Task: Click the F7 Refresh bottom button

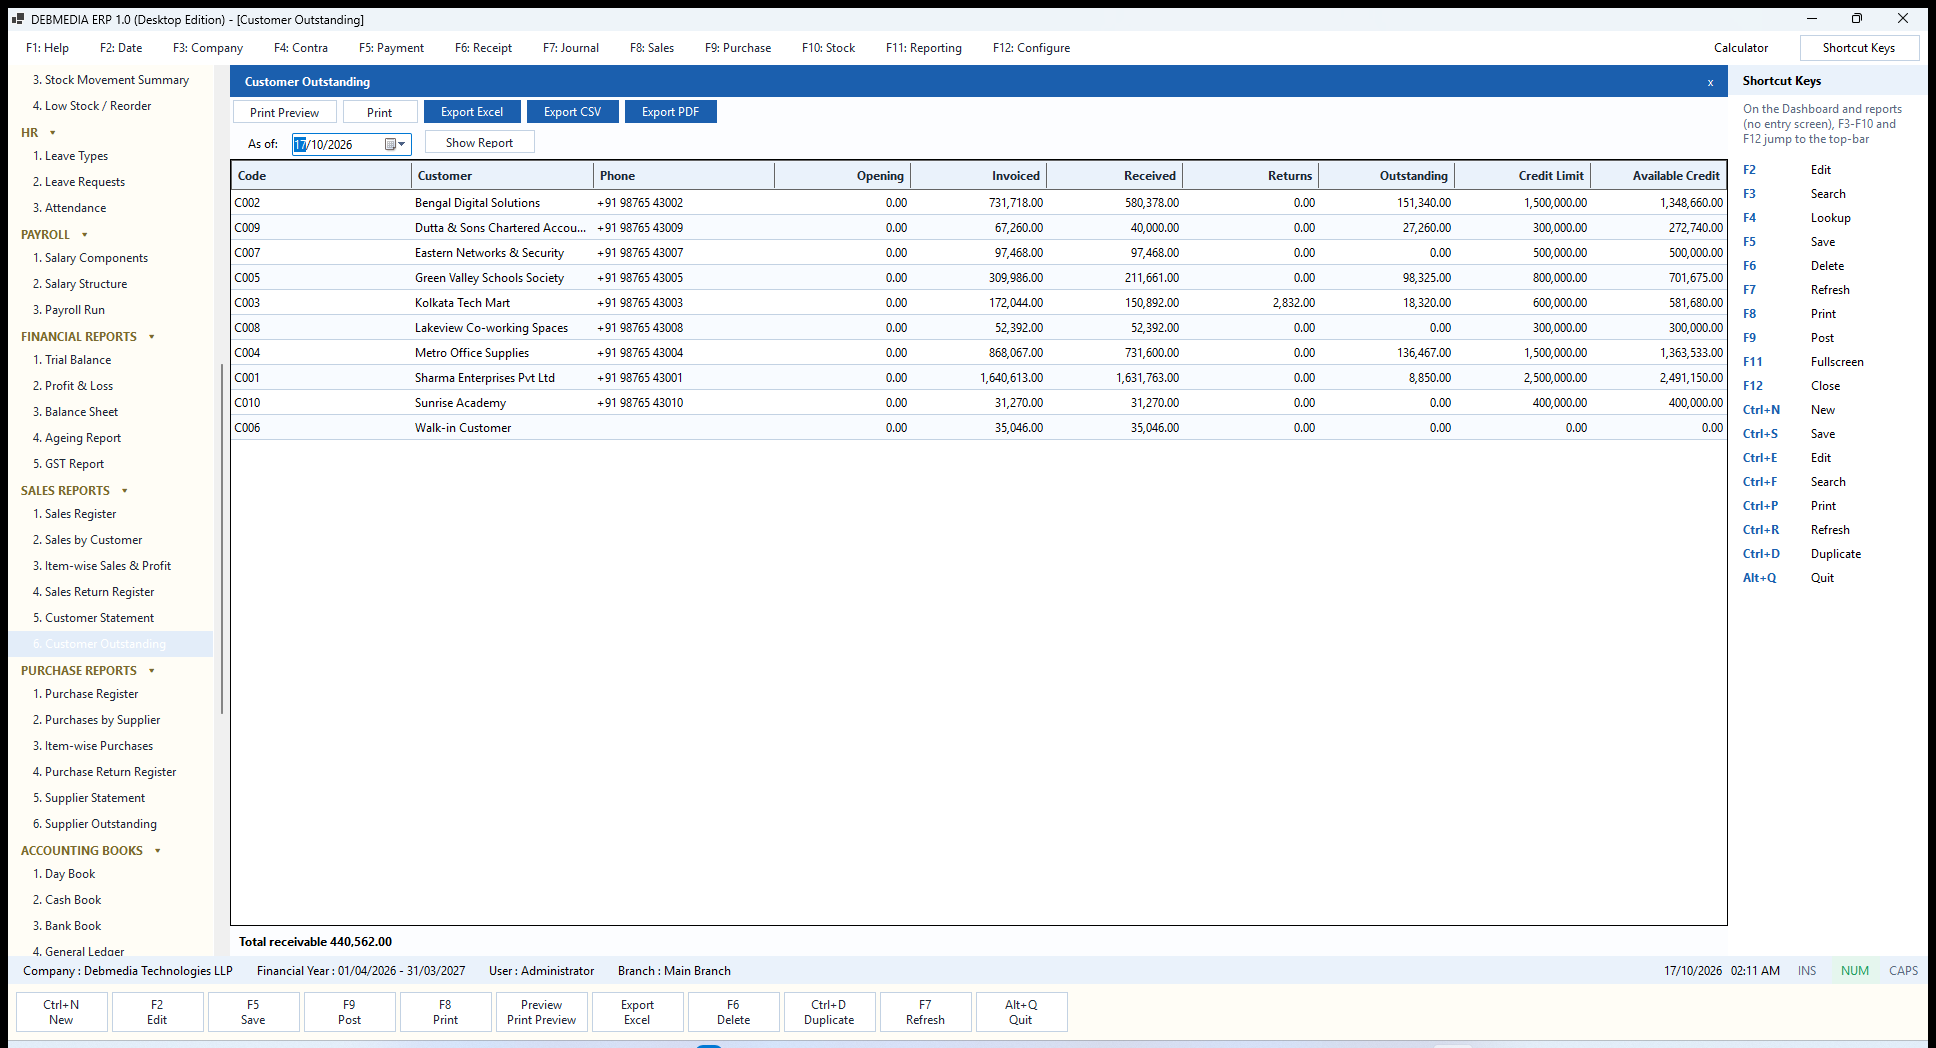Action: [925, 1012]
